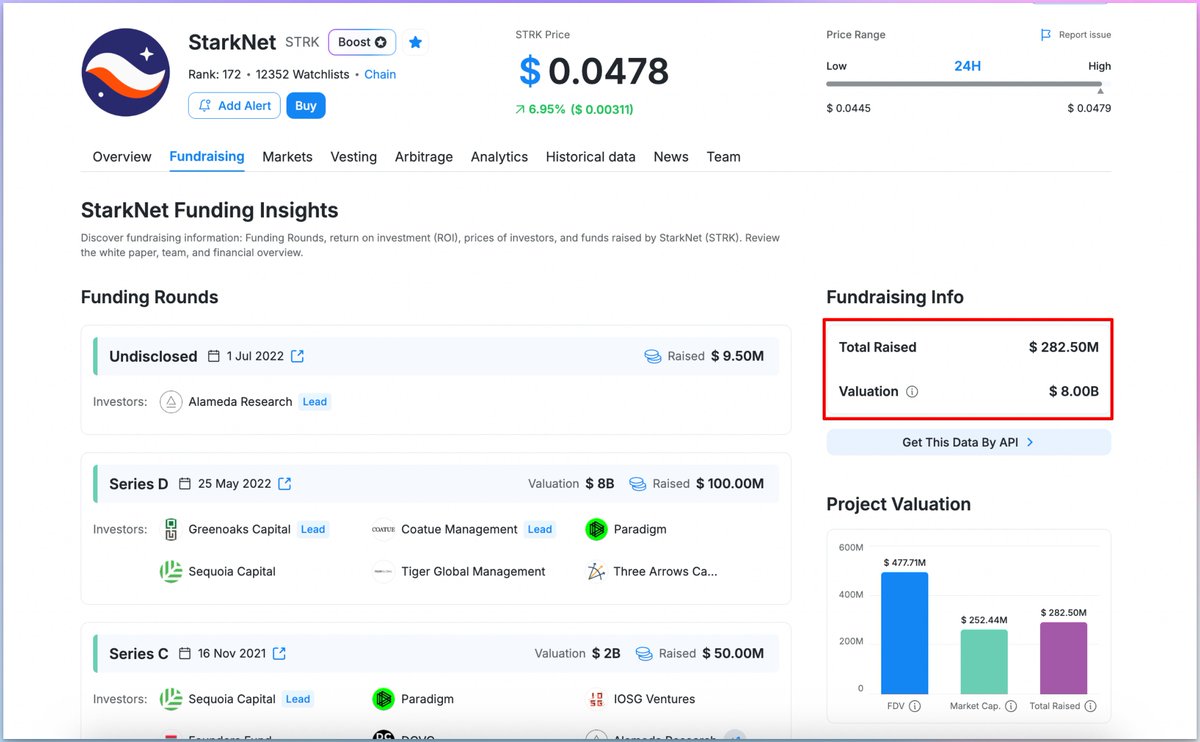
Task: Click the coins icon in Undisclosed round
Action: pos(653,356)
